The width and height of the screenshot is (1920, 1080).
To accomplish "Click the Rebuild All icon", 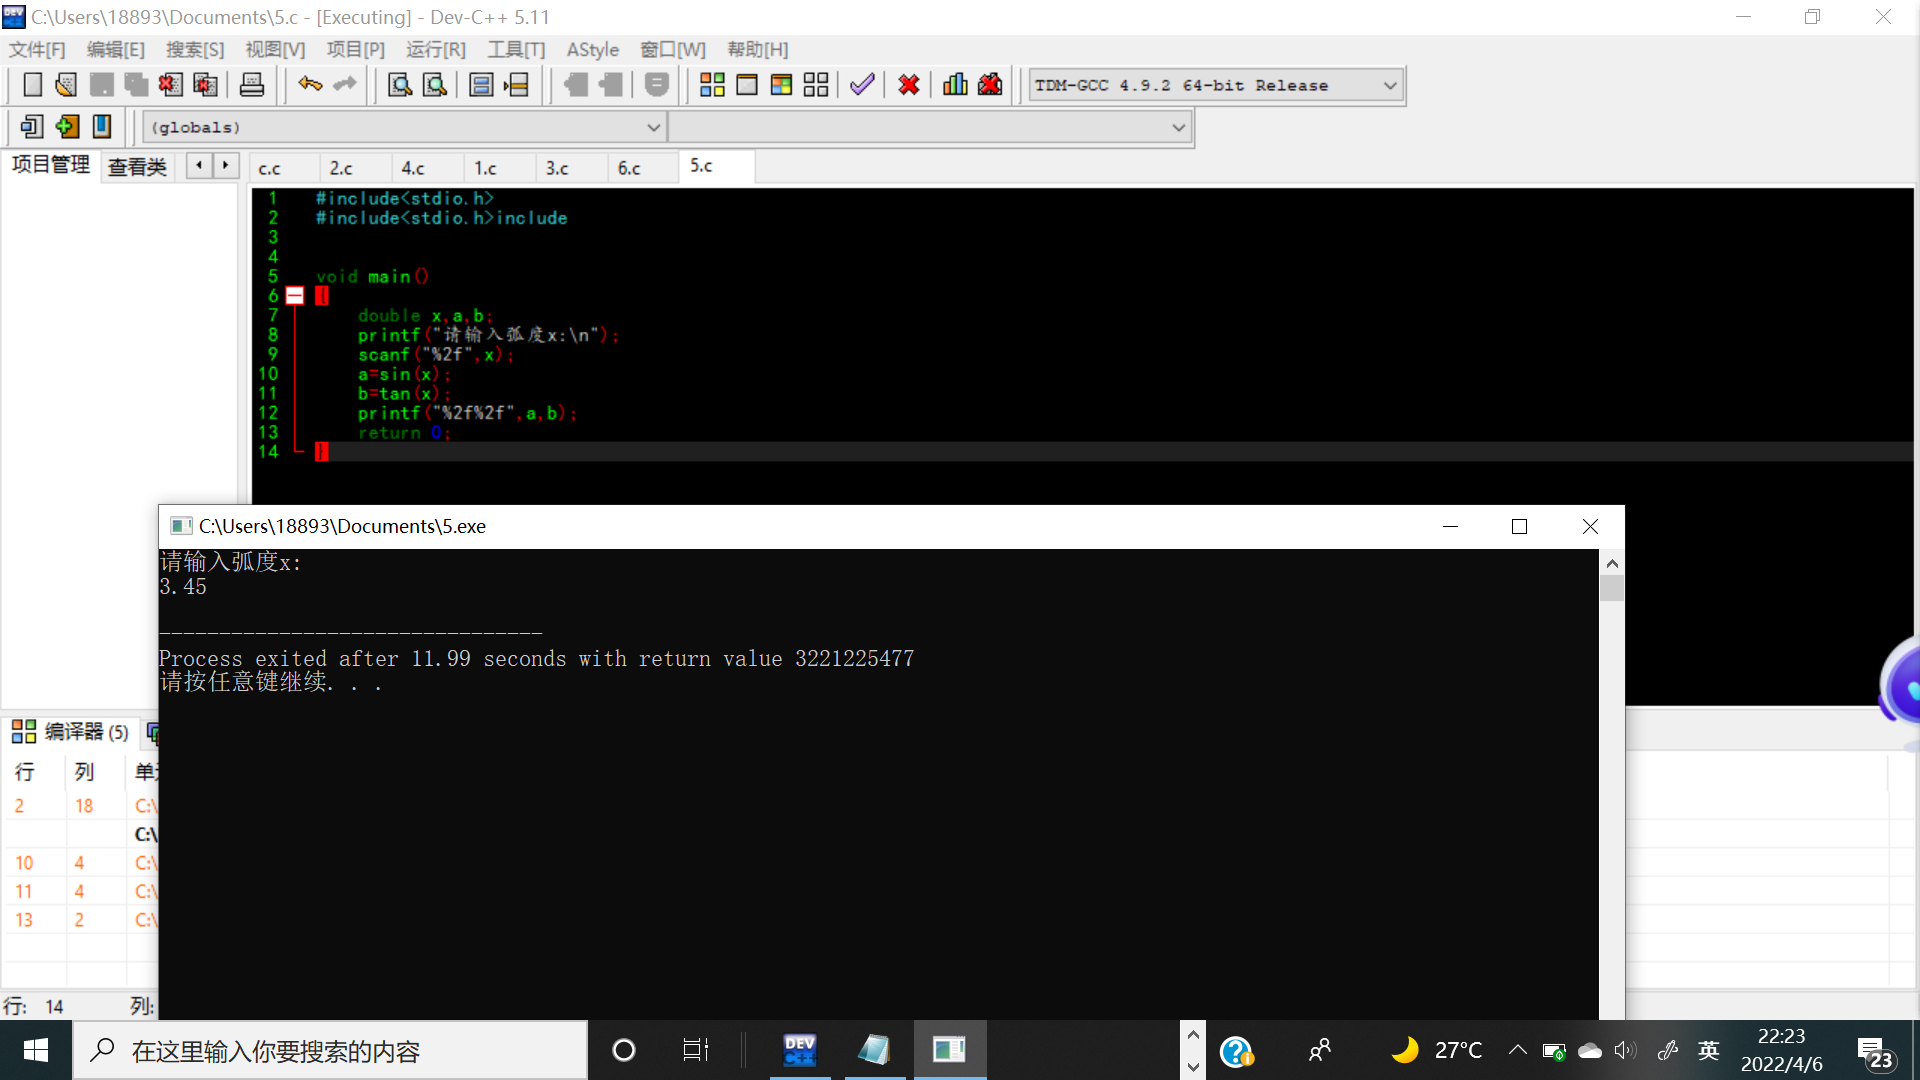I will (x=816, y=85).
